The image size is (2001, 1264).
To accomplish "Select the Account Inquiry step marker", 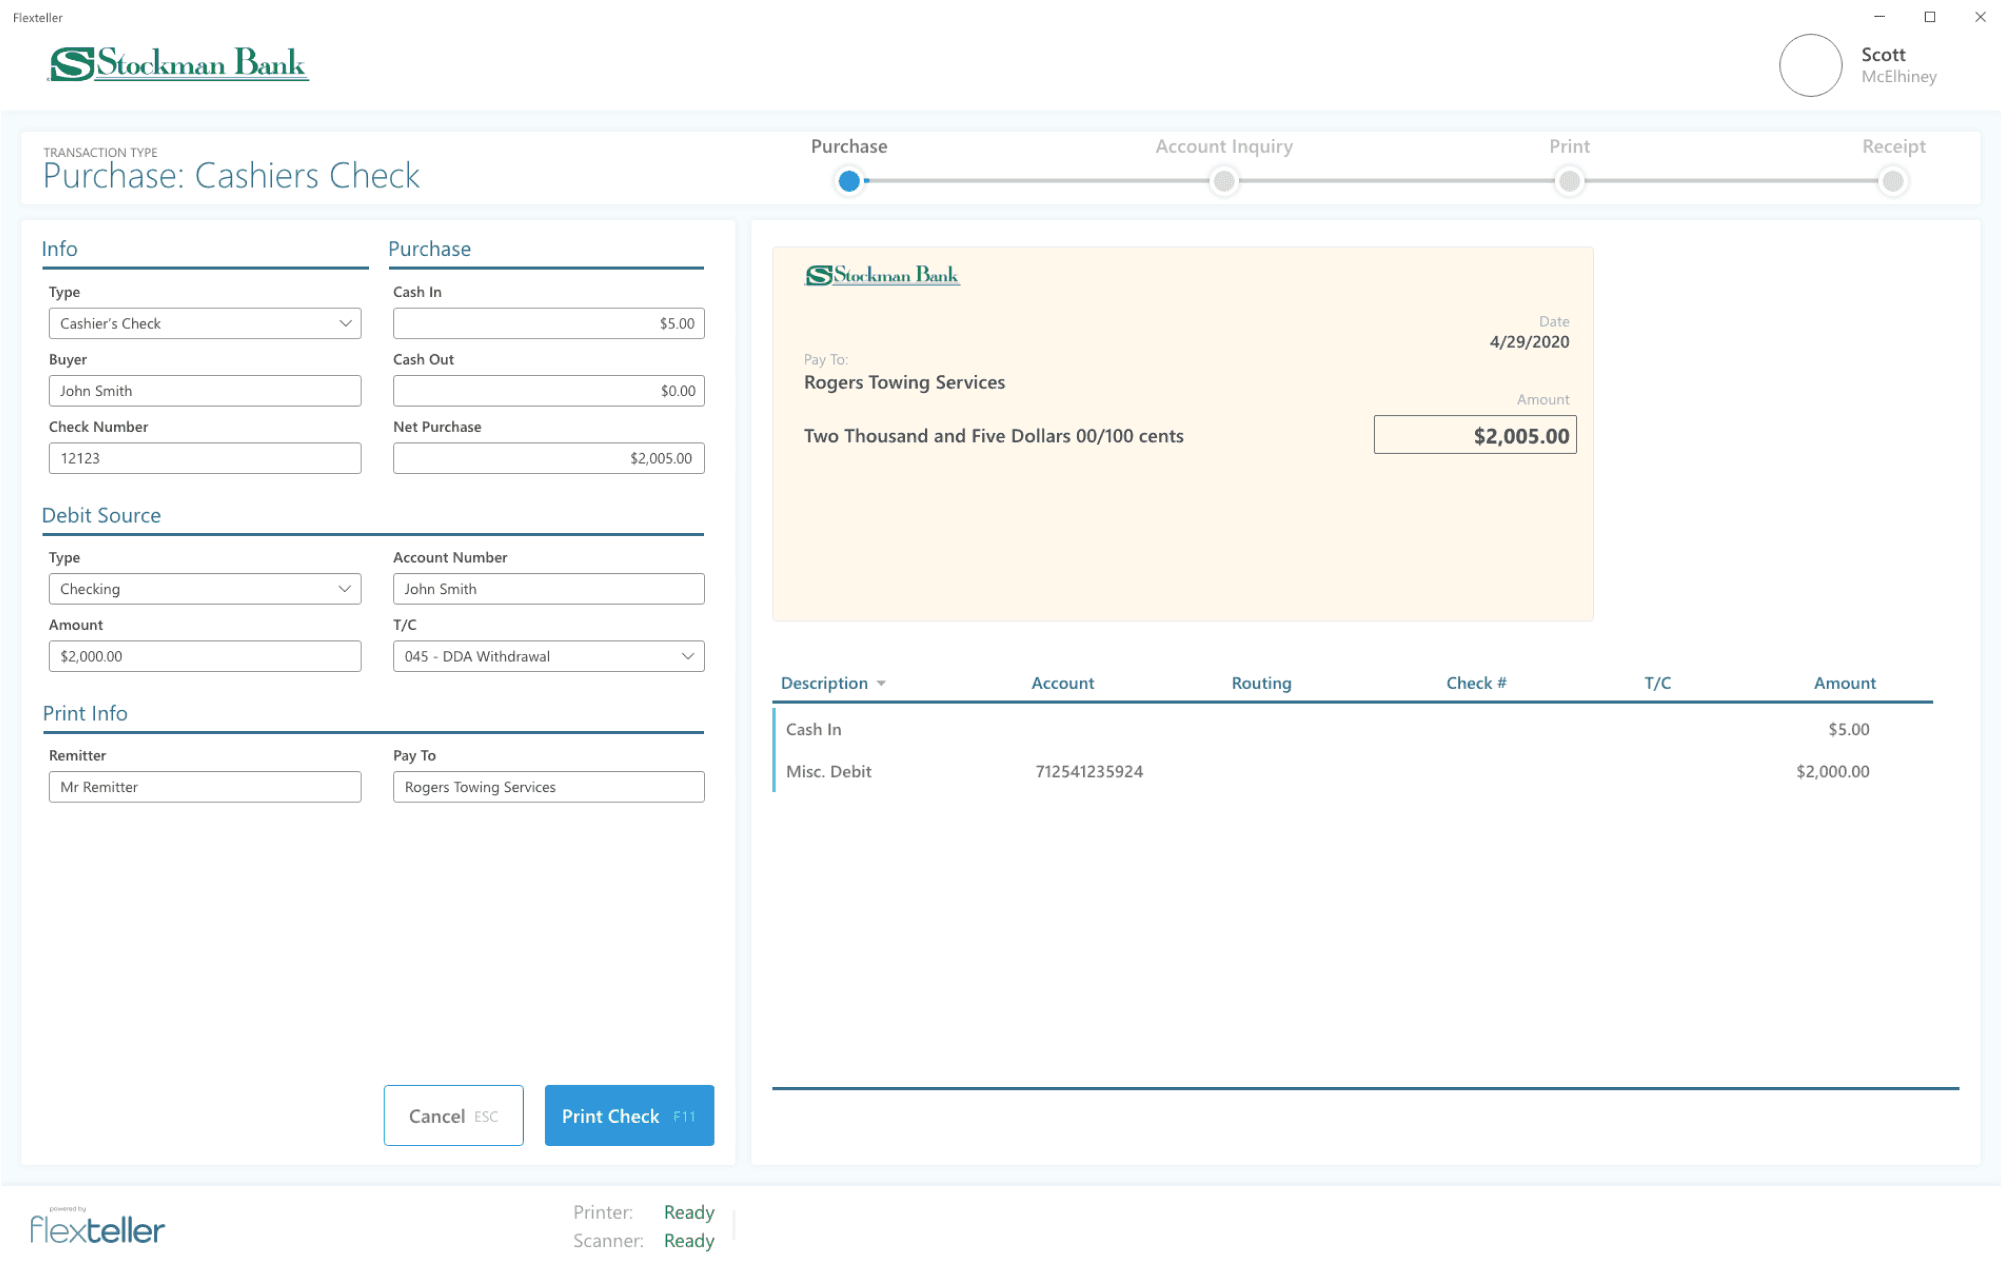I will pos(1223,181).
